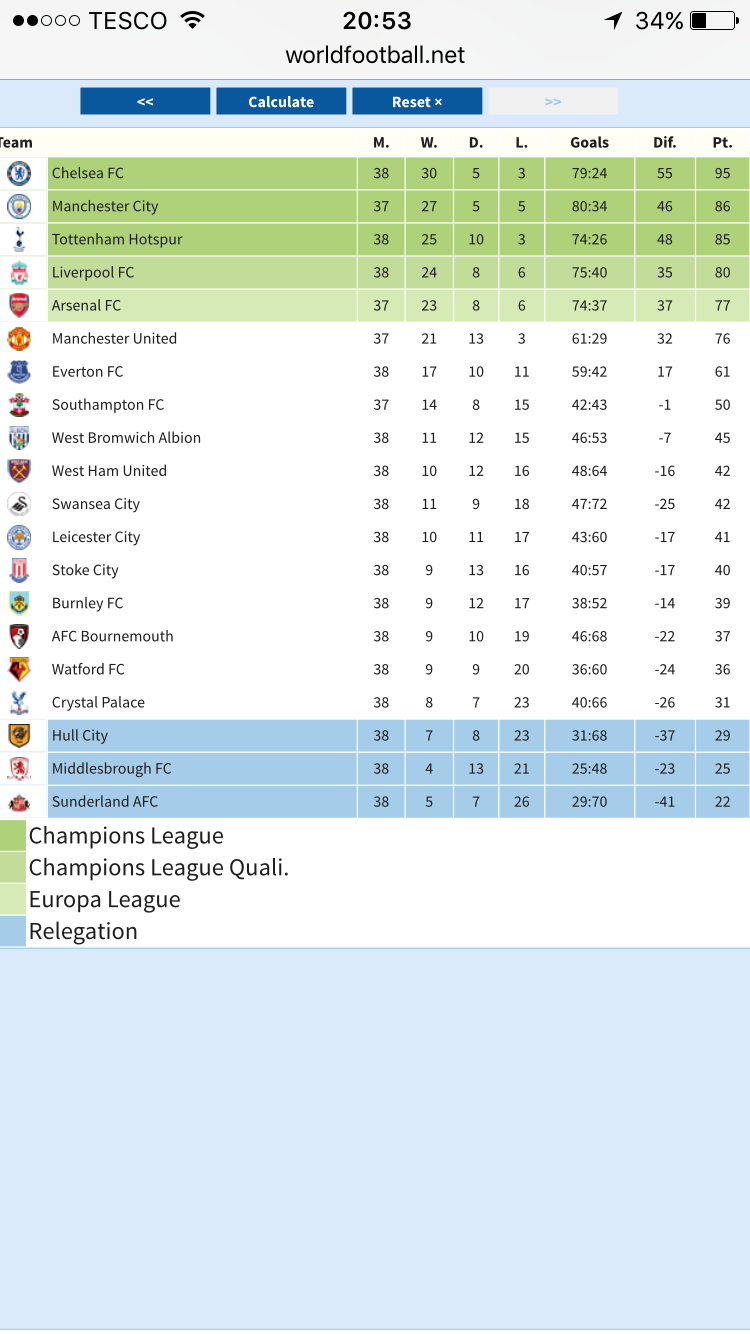Viewport: 750px width, 1334px height.
Task: Click the Champions League legend color swatch
Action: pyautogui.click(x=13, y=835)
